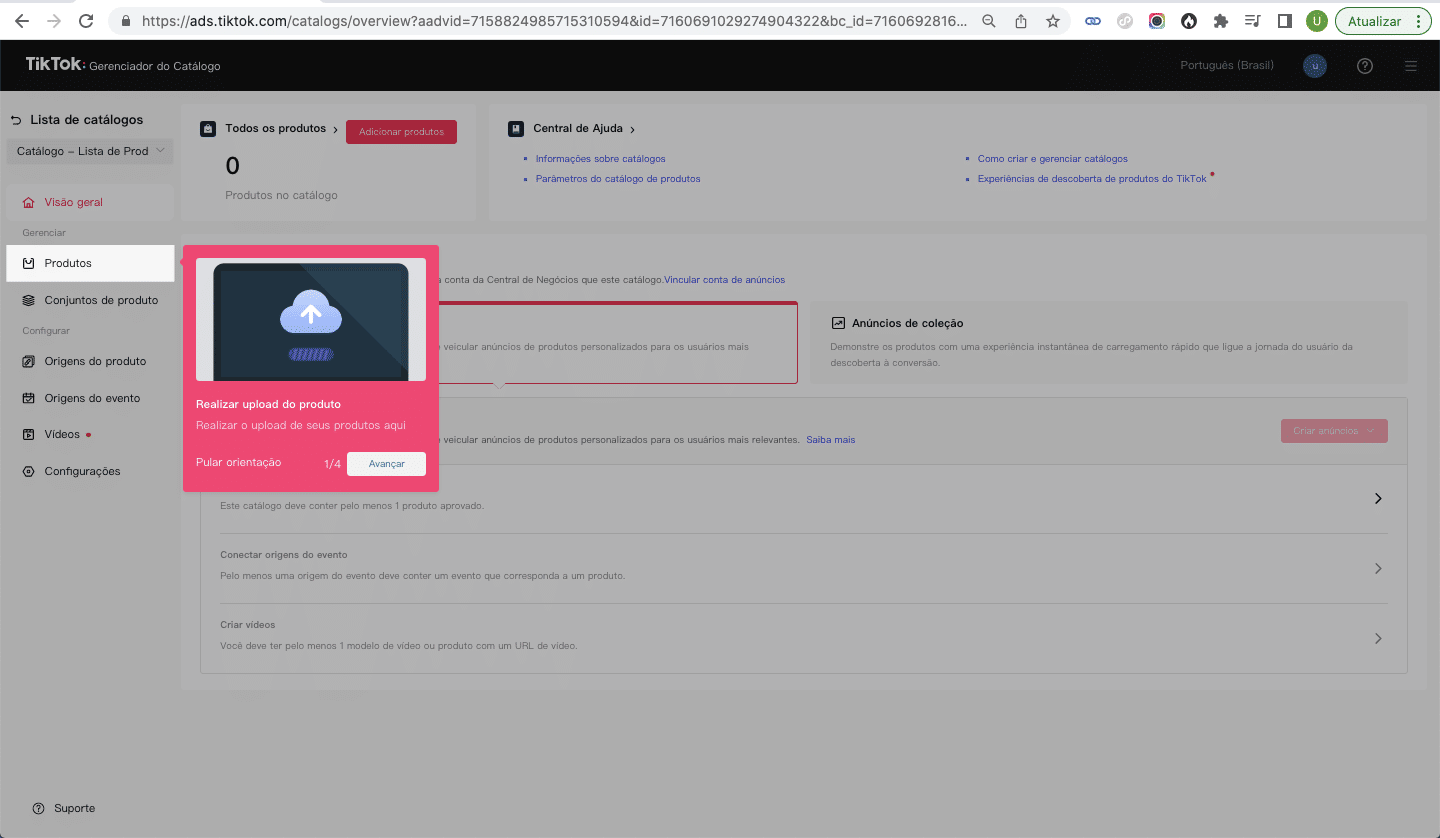Click Avançar in the tutorial popup
This screenshot has height=838, width=1440.
[x=386, y=464]
